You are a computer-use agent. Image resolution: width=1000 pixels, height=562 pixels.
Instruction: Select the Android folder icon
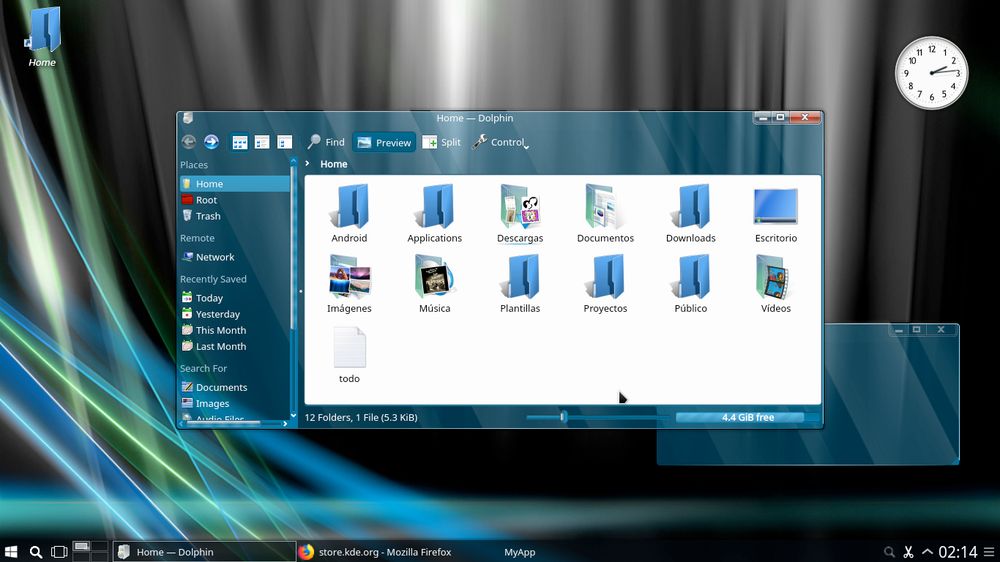(x=349, y=207)
